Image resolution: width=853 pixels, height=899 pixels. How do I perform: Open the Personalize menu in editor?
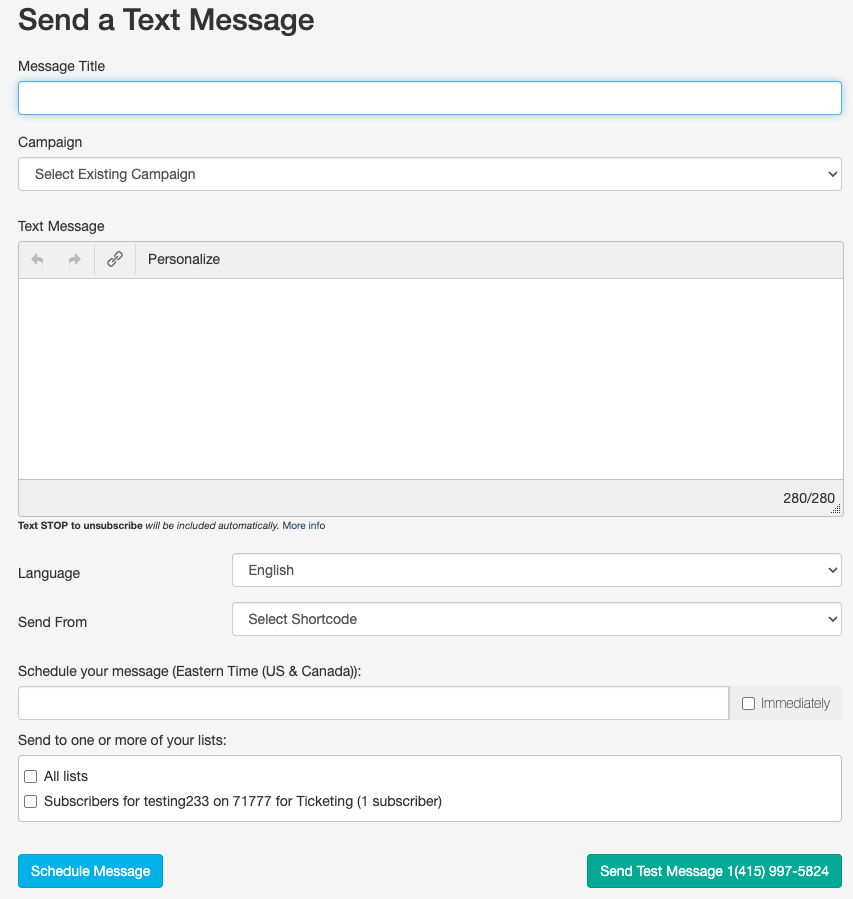(184, 259)
